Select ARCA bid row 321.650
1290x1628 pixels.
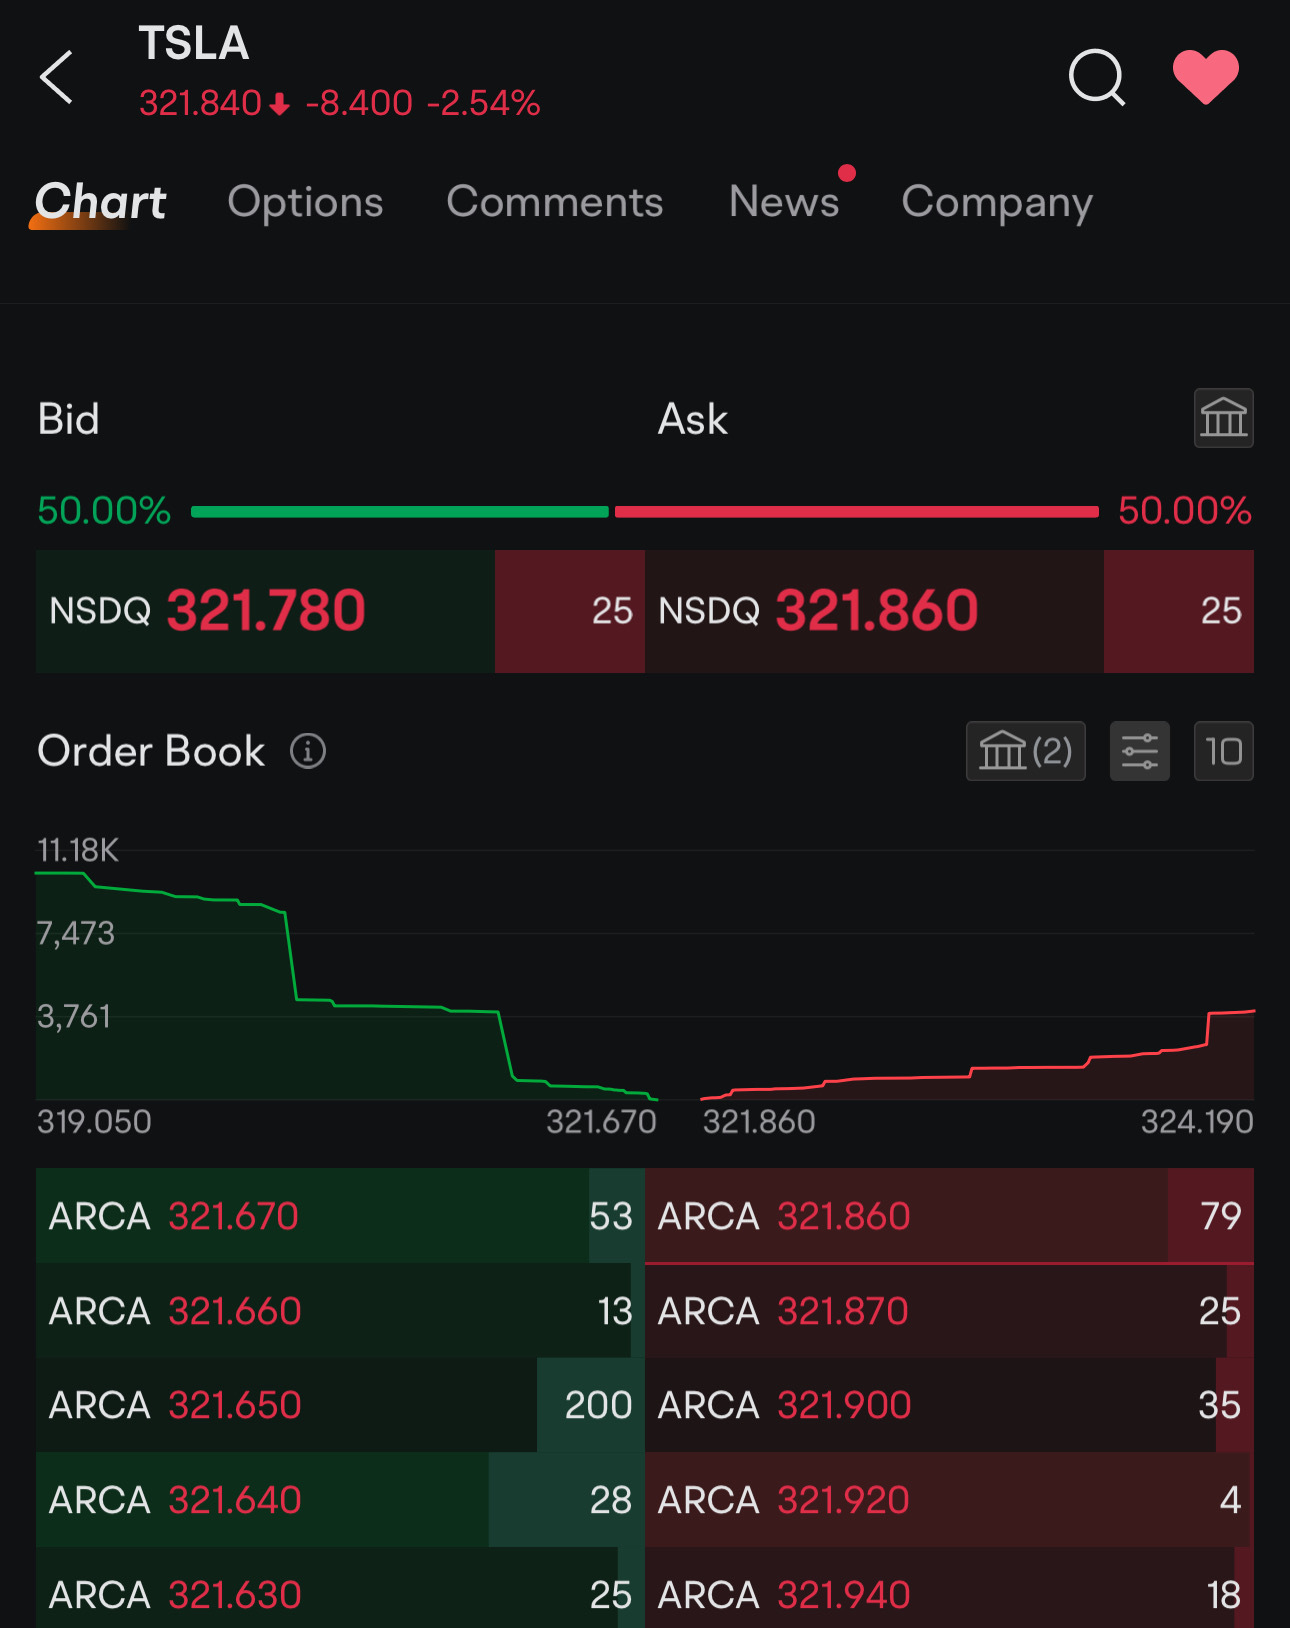(340, 1405)
